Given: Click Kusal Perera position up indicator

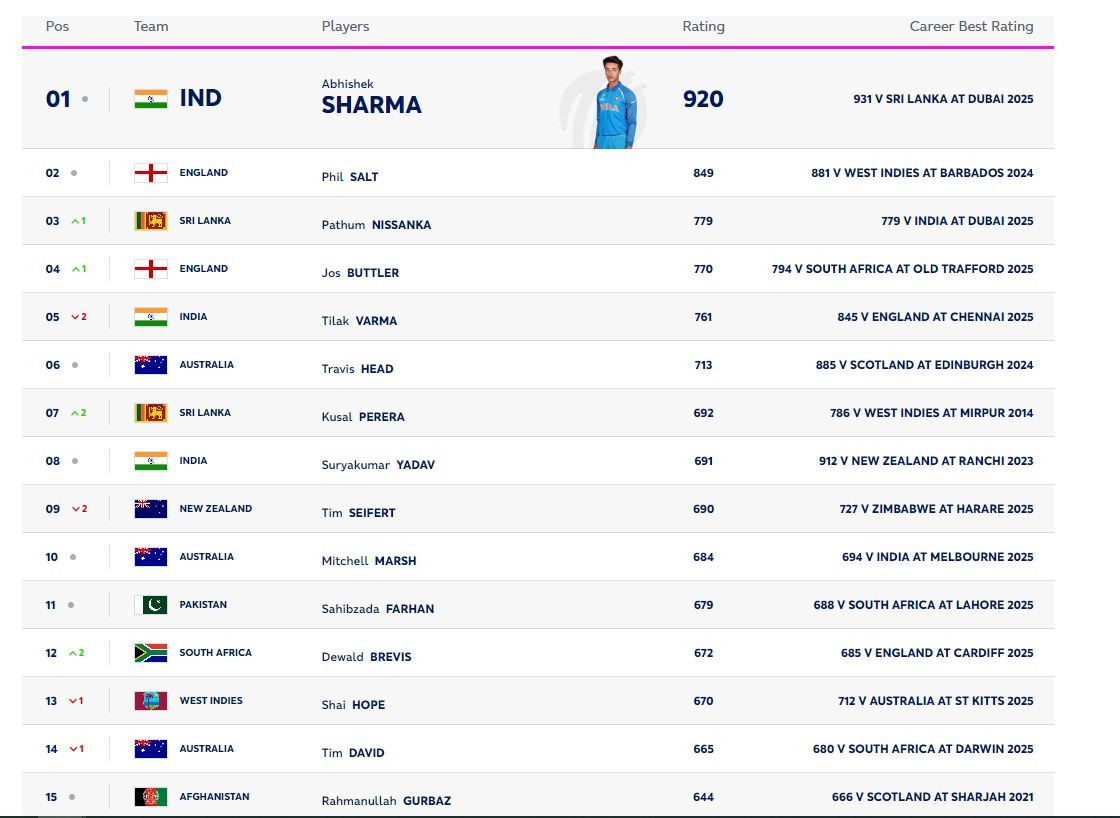Looking at the screenshot, I should (78, 413).
